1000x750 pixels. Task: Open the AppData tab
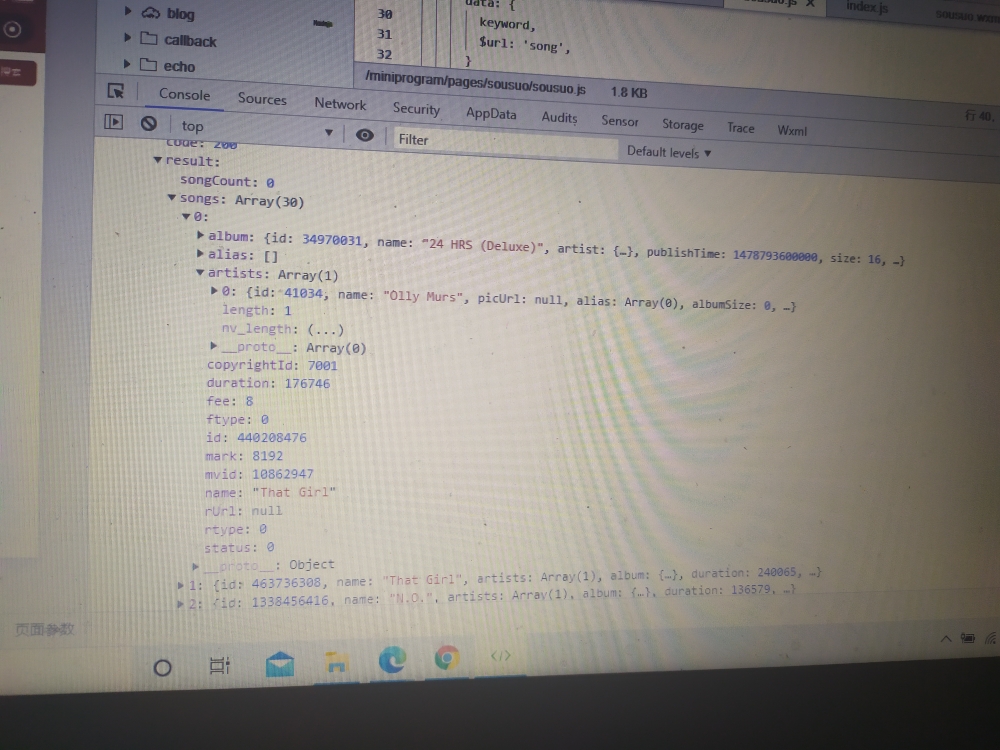point(491,114)
